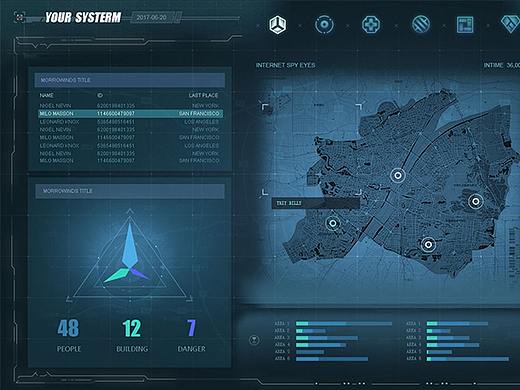Select the northernmost map location marker
Image resolution: width=520 pixels, height=390 pixels.
point(398,175)
